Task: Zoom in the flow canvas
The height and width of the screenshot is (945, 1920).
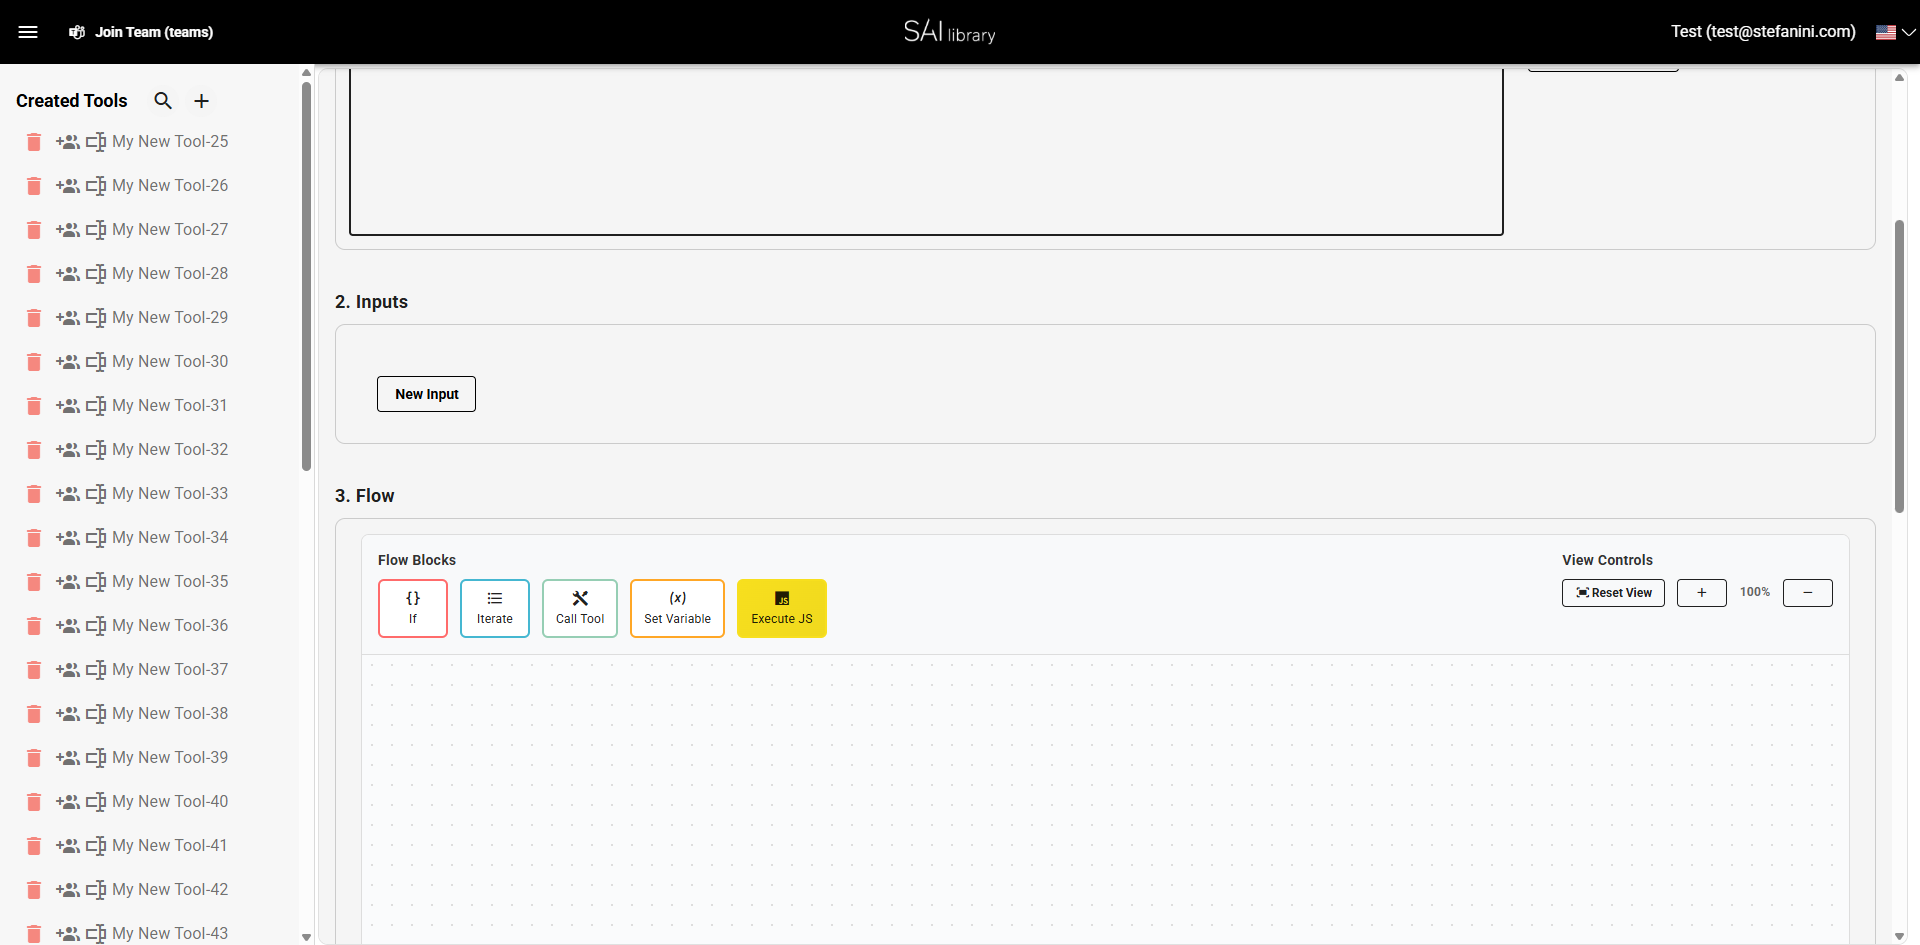Action: point(1702,593)
